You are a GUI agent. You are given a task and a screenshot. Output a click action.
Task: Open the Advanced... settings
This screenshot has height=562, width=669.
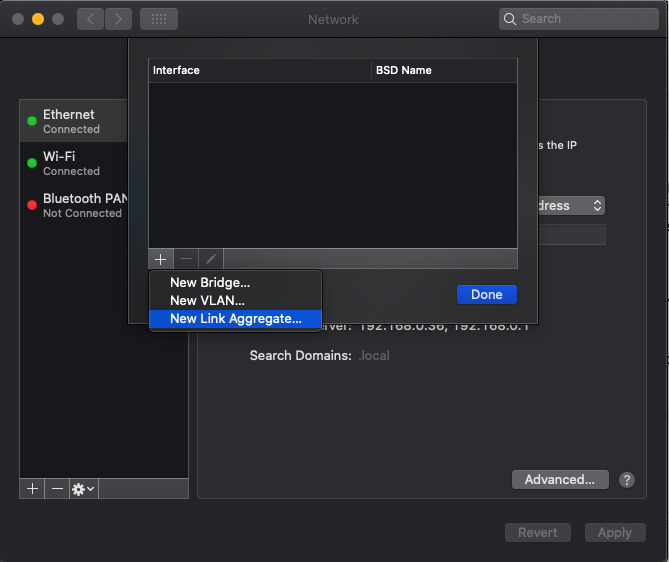click(560, 480)
